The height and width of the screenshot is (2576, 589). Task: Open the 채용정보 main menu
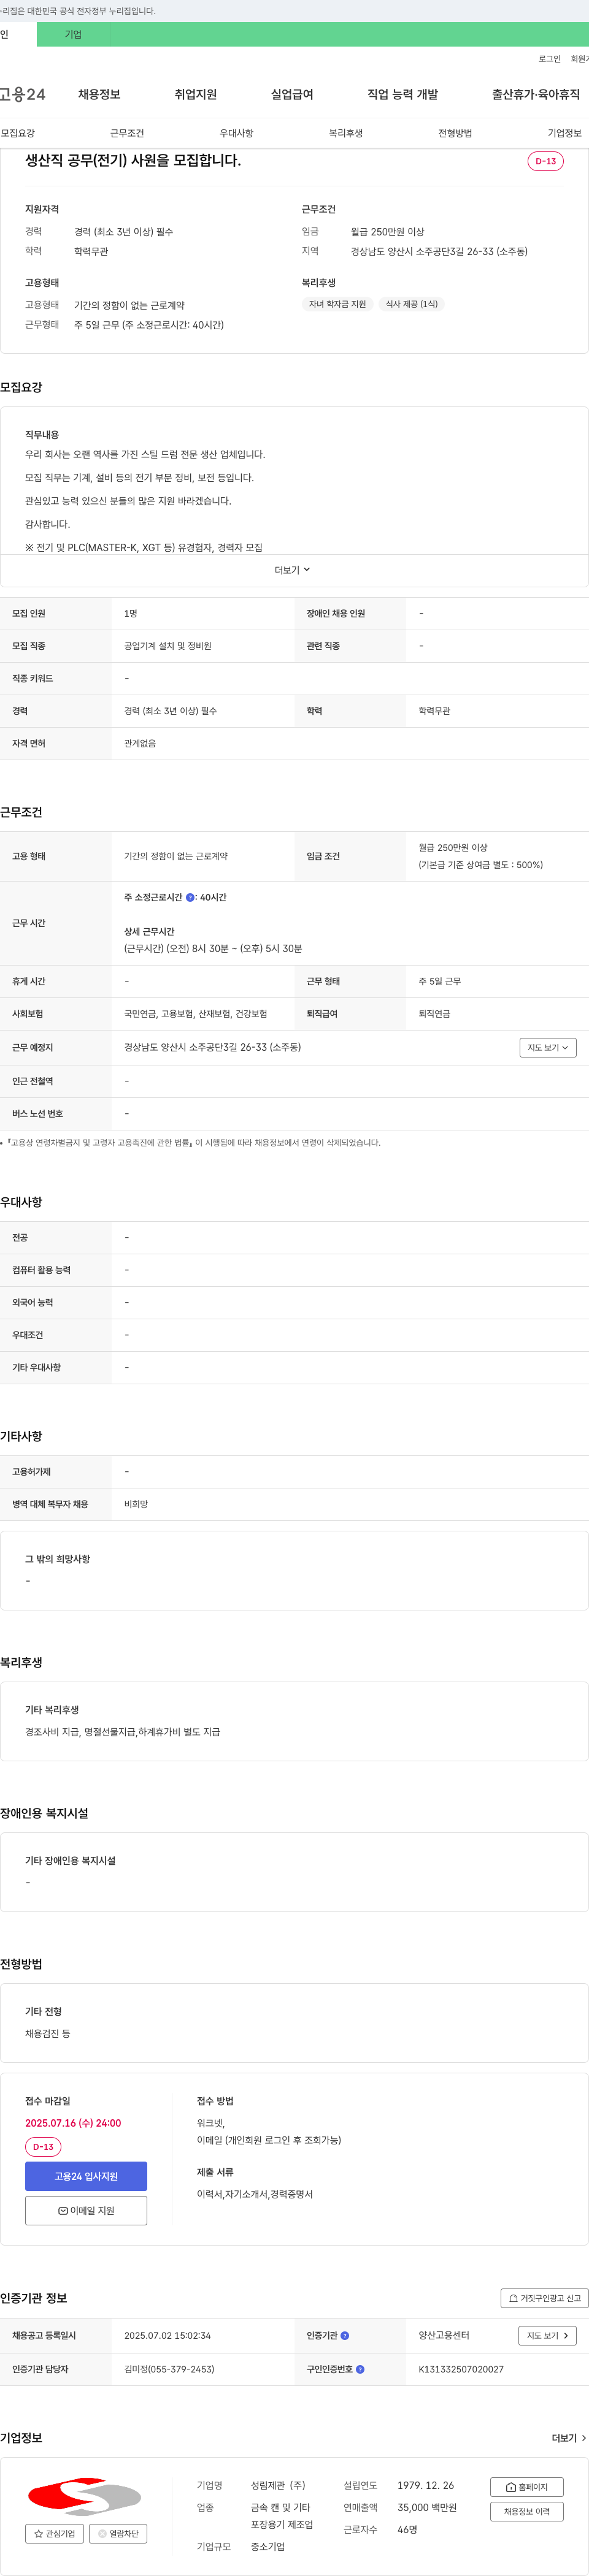[99, 94]
